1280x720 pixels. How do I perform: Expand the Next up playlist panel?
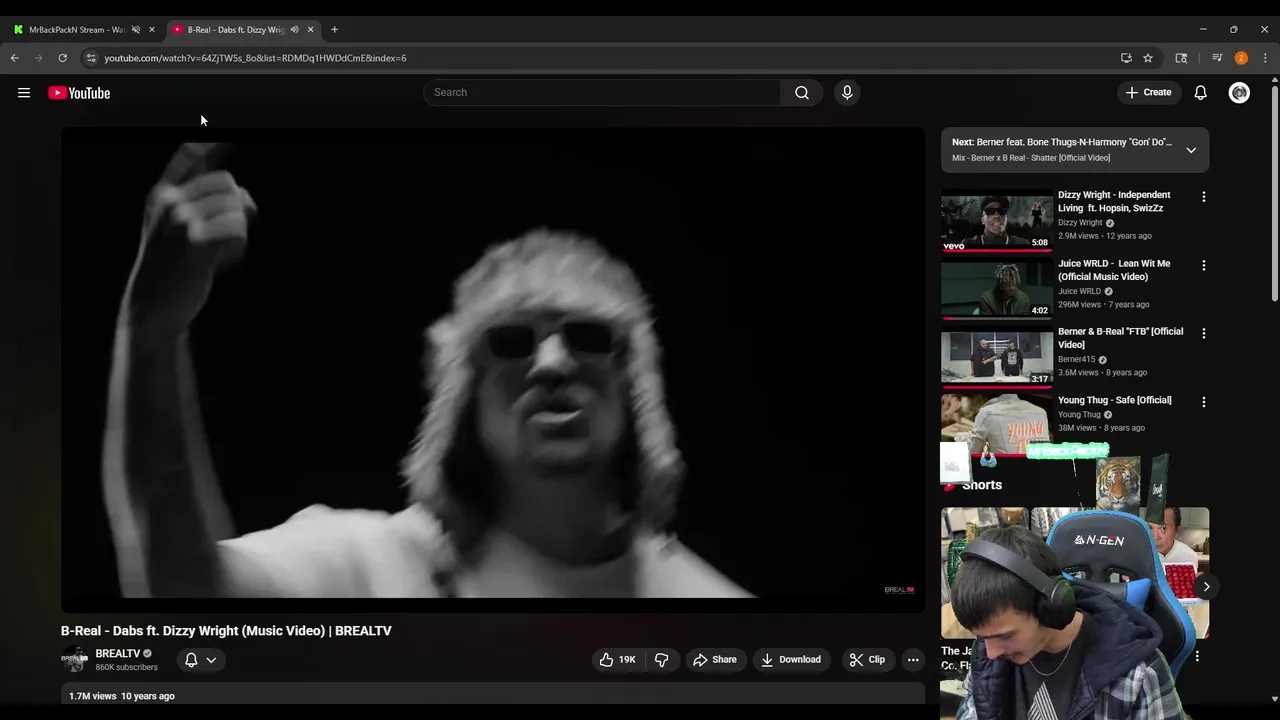1191,150
